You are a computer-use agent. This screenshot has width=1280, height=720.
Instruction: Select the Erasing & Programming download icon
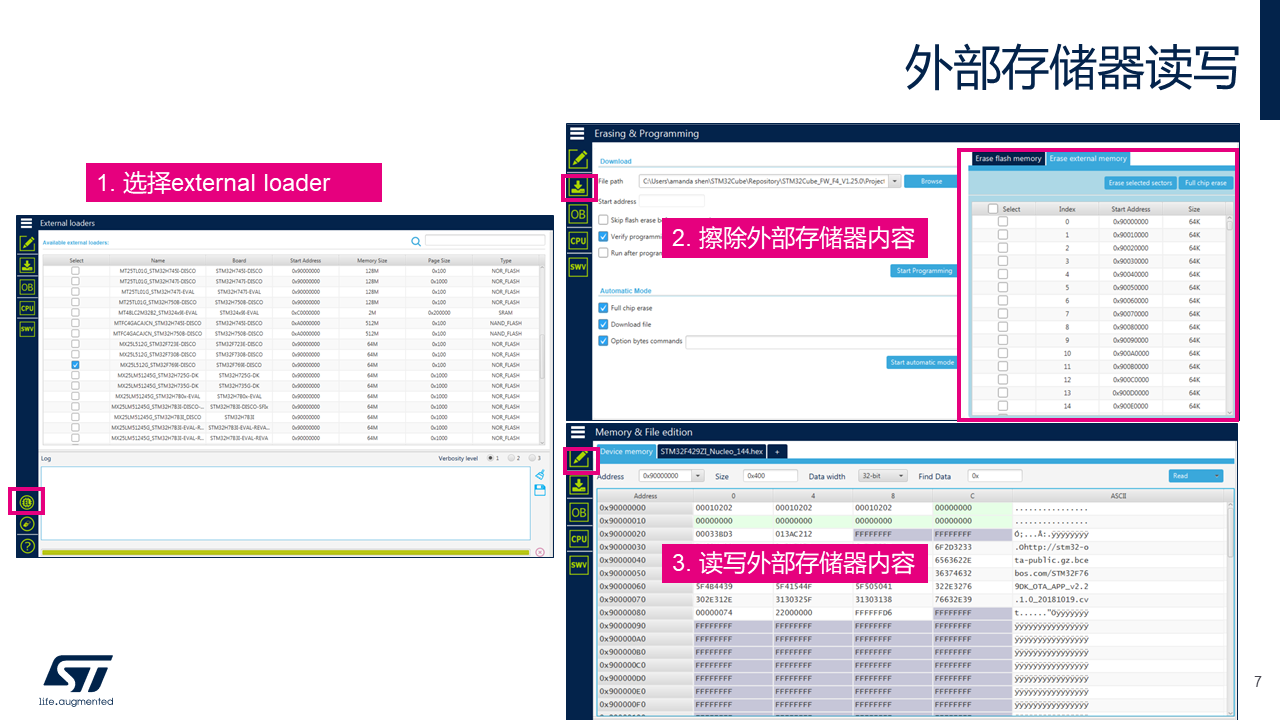click(577, 186)
